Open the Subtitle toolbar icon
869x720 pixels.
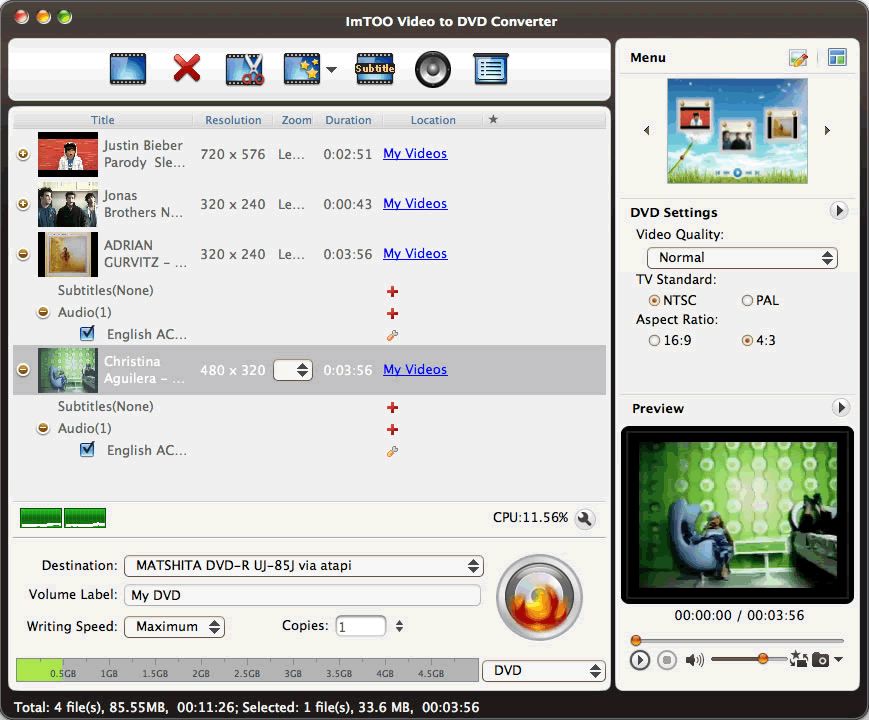point(375,69)
